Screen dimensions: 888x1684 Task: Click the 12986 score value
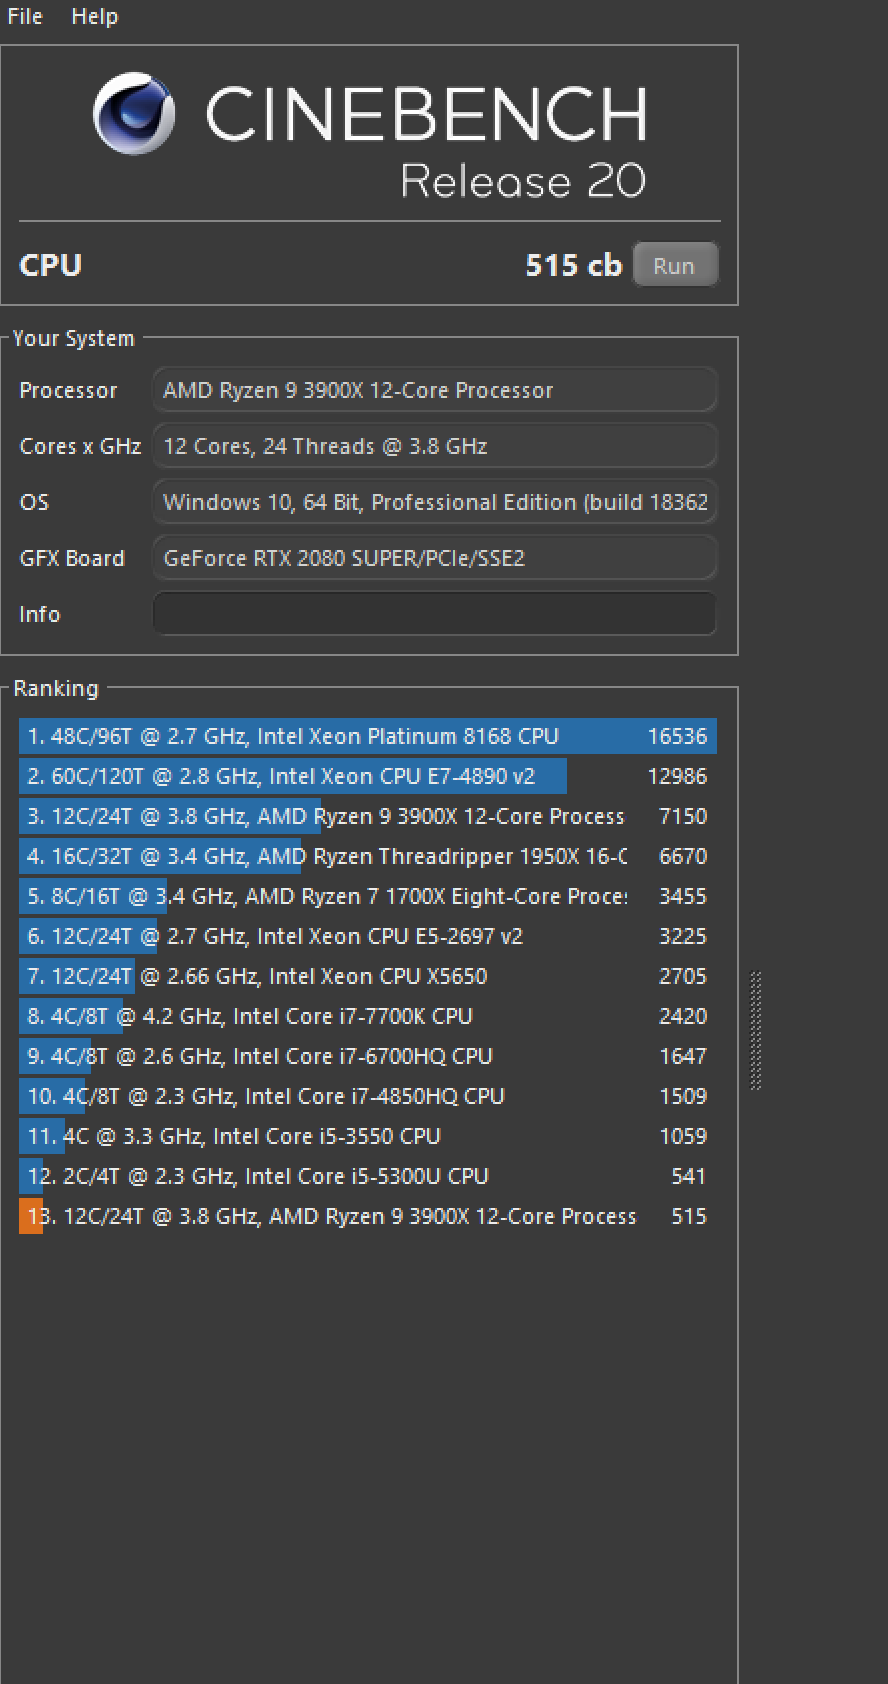[x=677, y=776]
